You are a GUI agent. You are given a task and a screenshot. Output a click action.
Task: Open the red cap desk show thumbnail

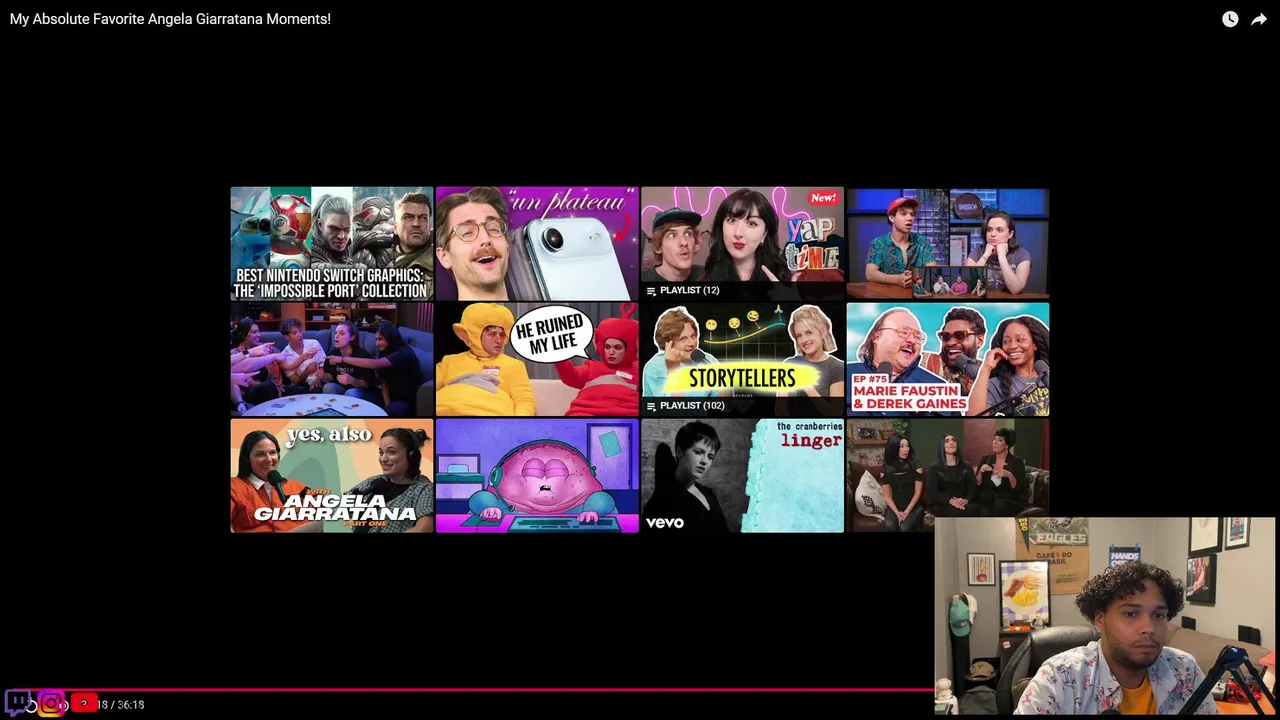point(948,243)
